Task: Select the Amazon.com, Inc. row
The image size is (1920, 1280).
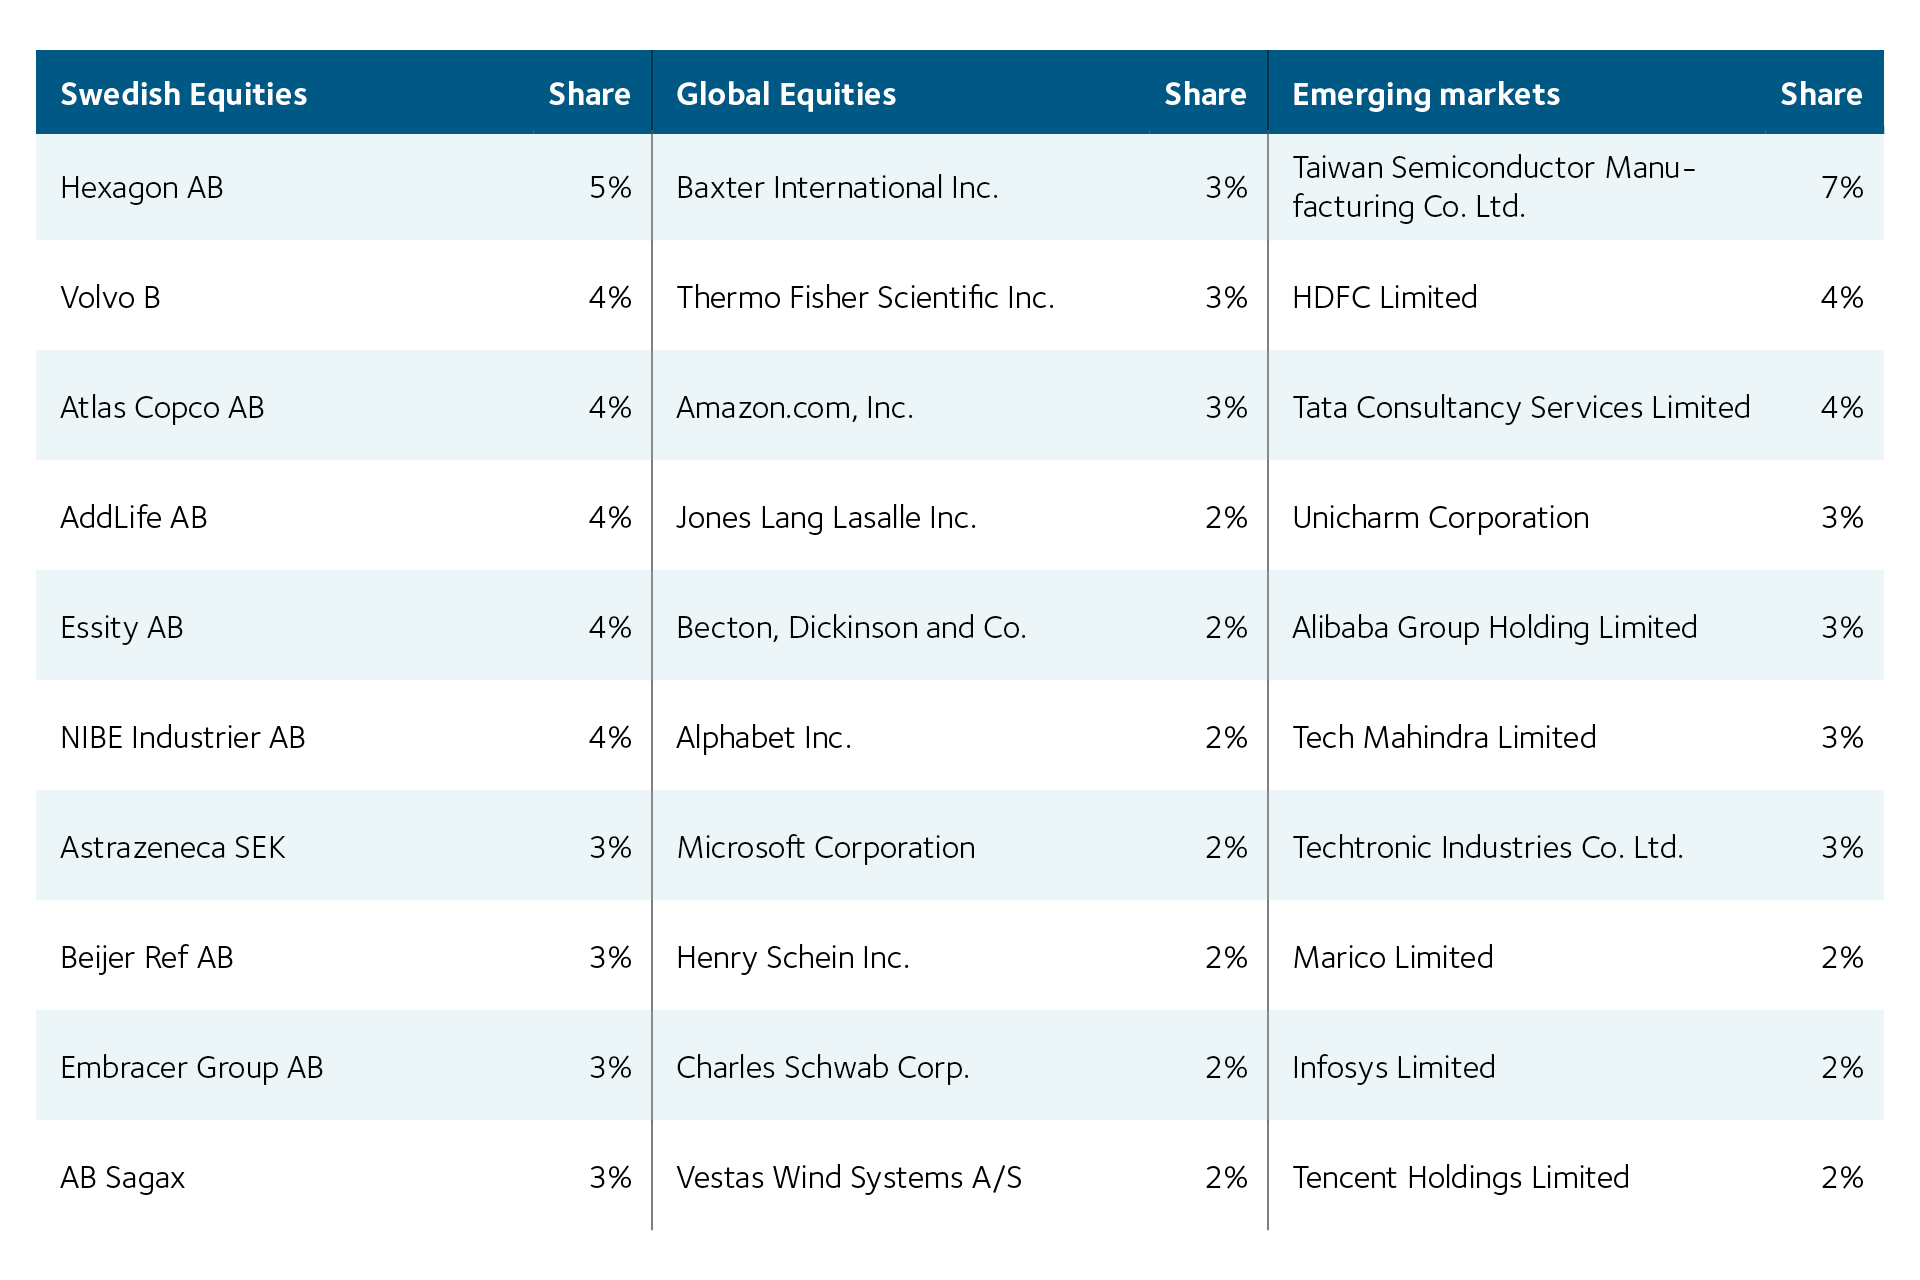Action: pyautogui.click(x=960, y=407)
